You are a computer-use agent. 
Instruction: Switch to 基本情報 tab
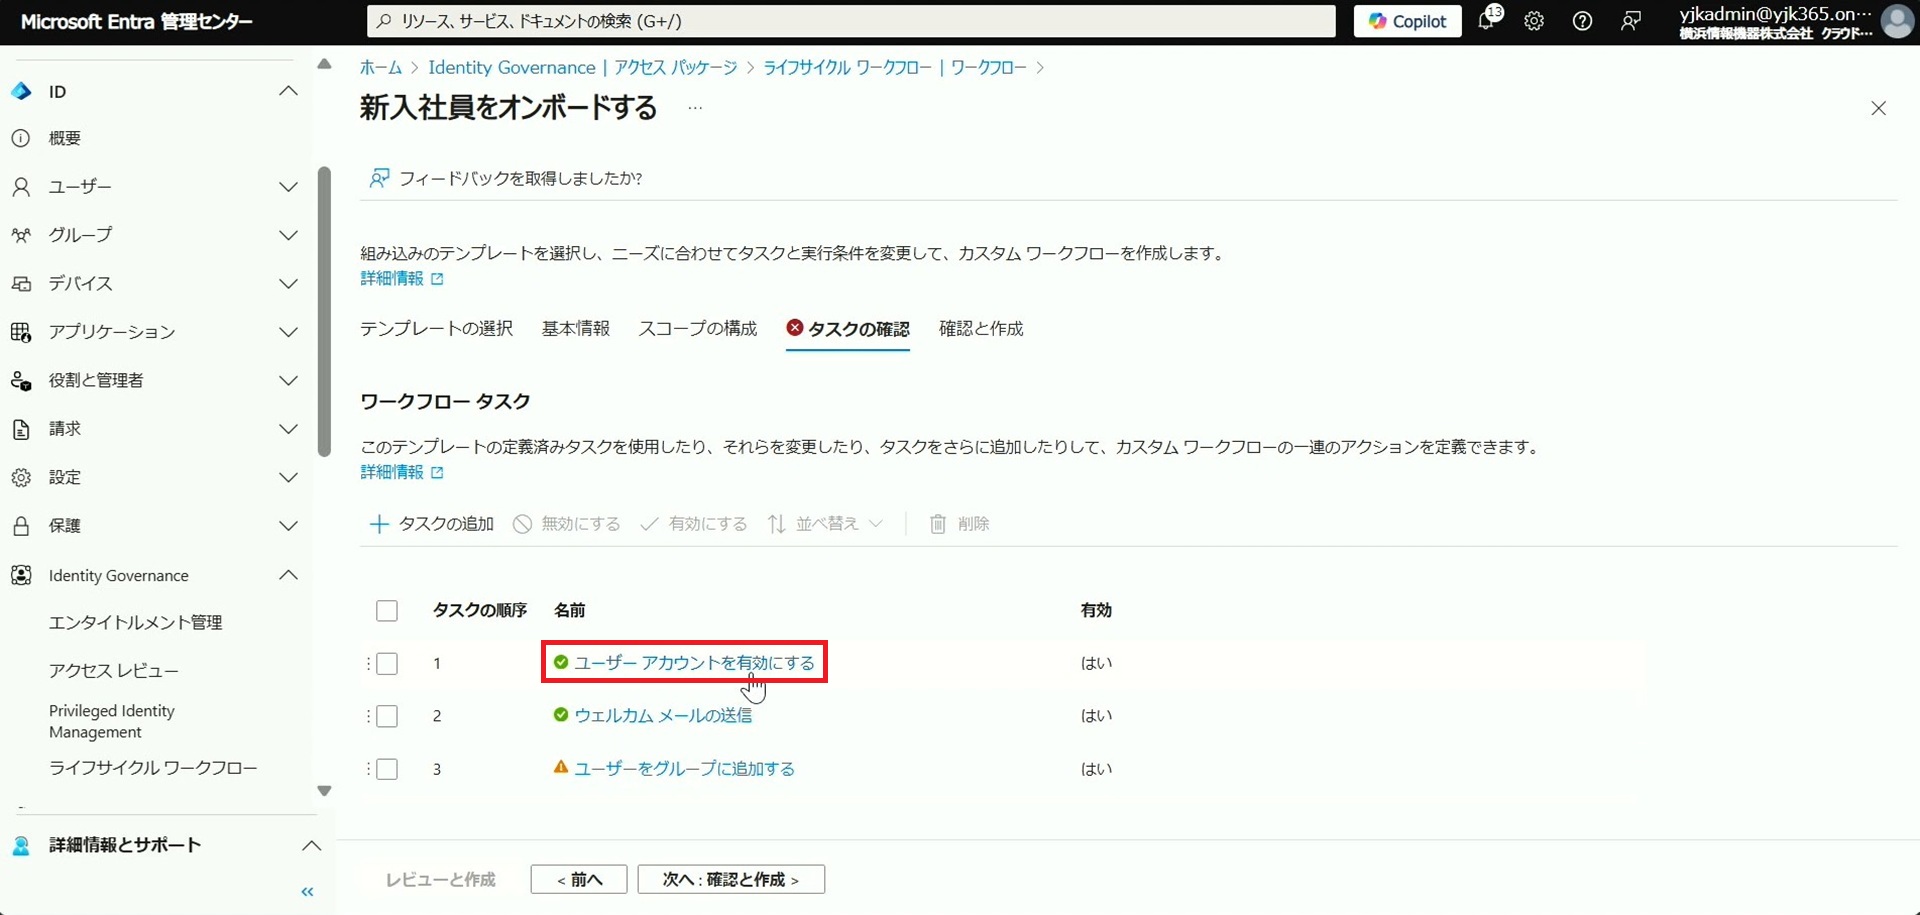click(x=576, y=328)
